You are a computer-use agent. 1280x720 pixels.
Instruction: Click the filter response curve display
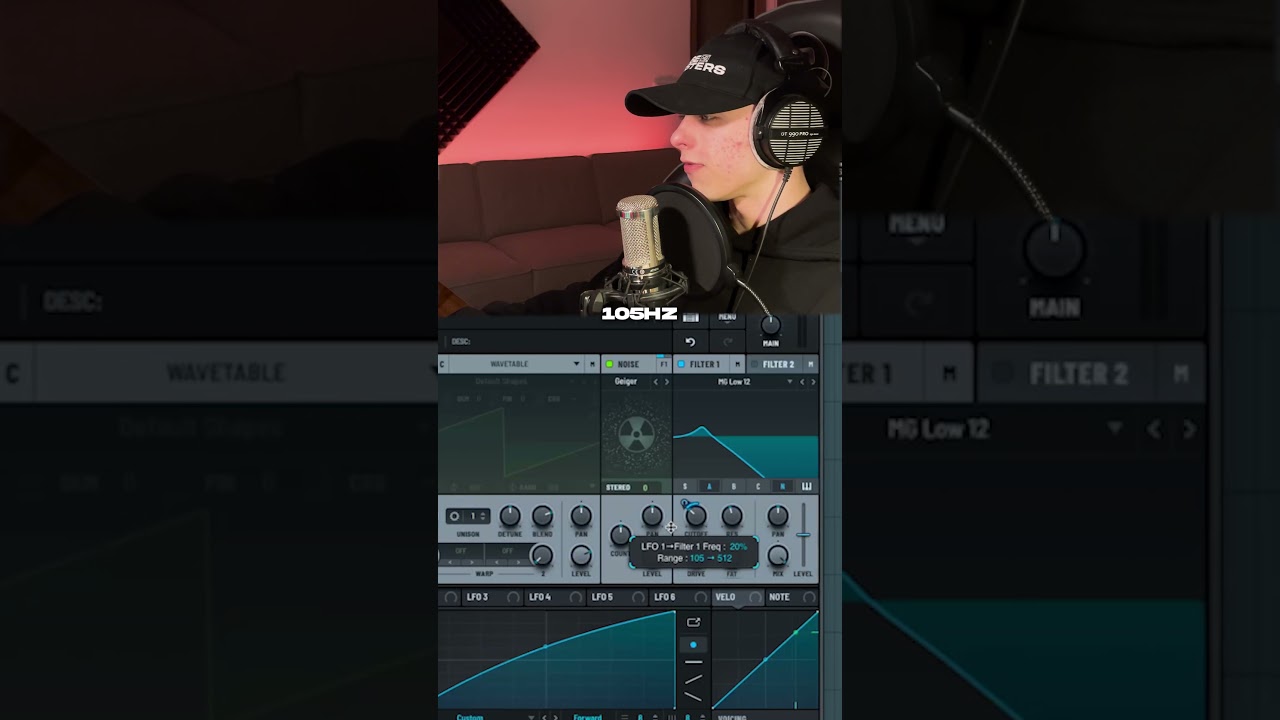746,434
